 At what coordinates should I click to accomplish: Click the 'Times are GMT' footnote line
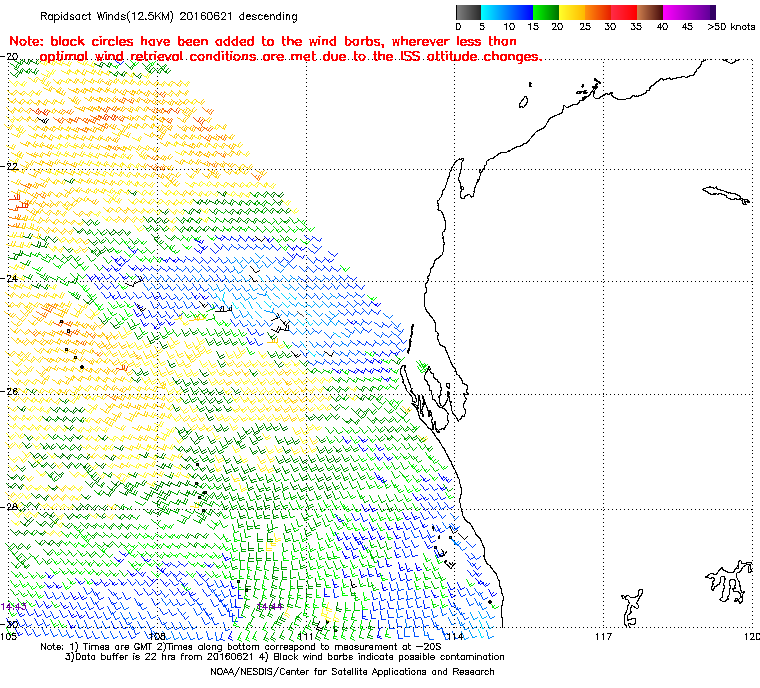point(241,647)
